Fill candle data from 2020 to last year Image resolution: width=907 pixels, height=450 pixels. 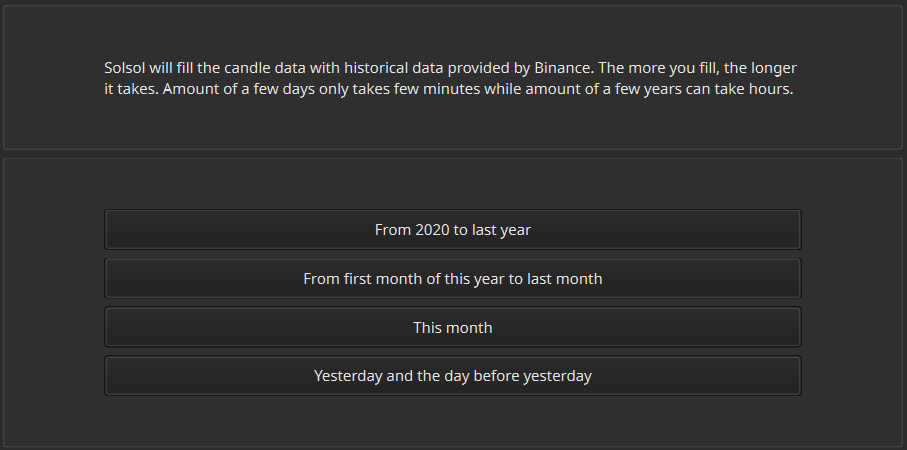click(x=452, y=230)
